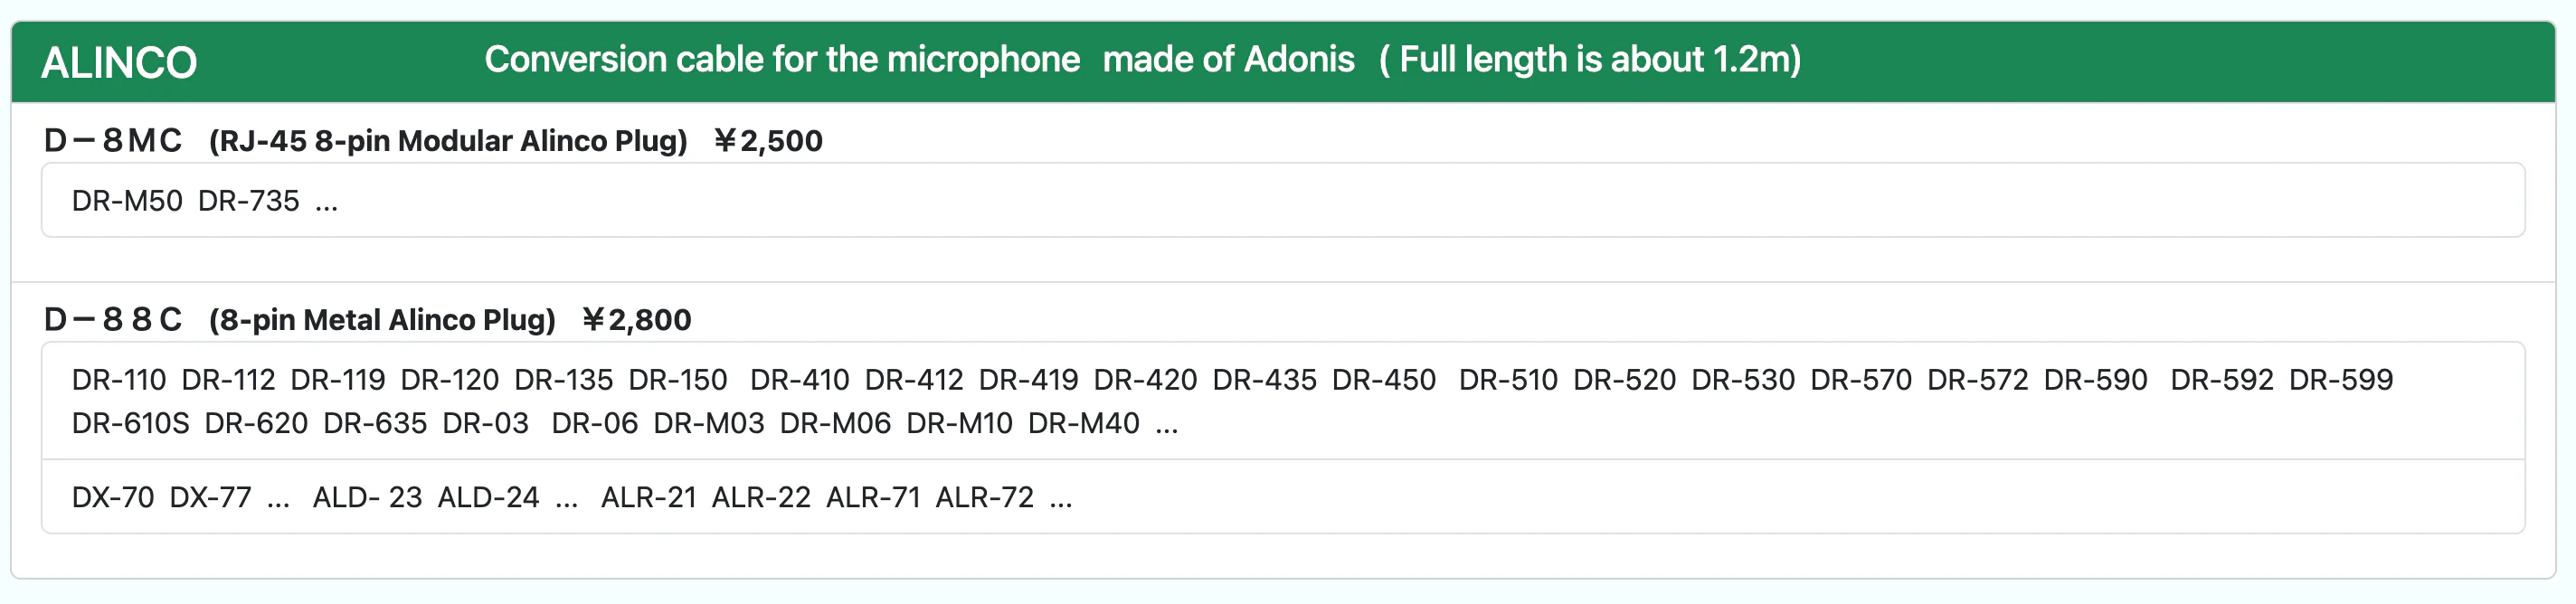Click the ¥2,800 price label

[637, 320]
